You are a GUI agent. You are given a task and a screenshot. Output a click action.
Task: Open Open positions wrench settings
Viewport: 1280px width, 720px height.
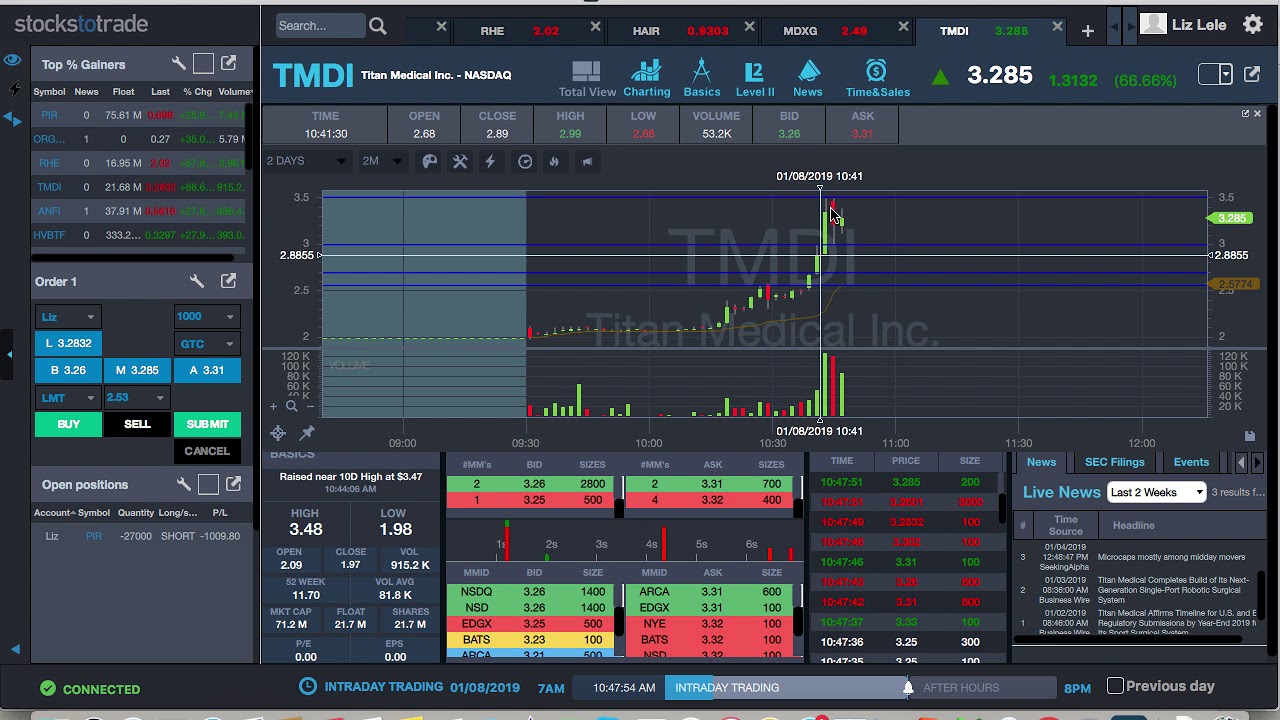184,484
